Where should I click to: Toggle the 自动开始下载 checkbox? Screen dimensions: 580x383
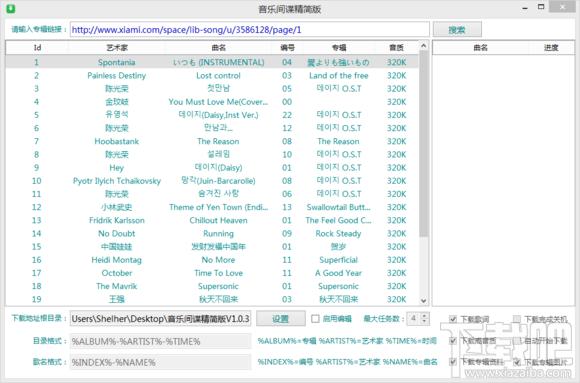coord(517,340)
